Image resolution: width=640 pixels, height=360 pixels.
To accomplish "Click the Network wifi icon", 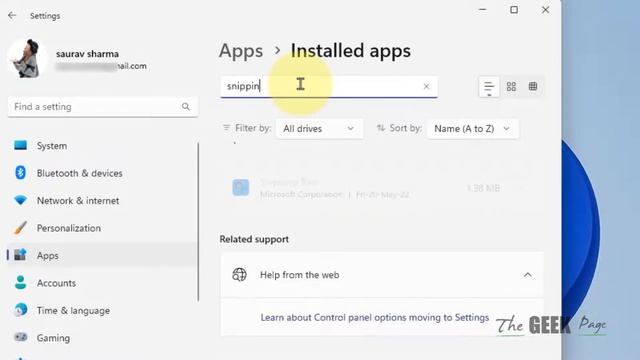I will (x=20, y=200).
